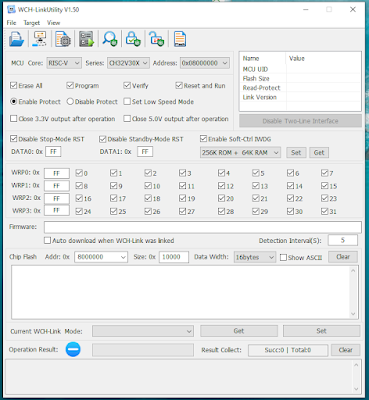The height and width of the screenshot is (400, 369).
Task: Open the File menu
Action: click(11, 23)
